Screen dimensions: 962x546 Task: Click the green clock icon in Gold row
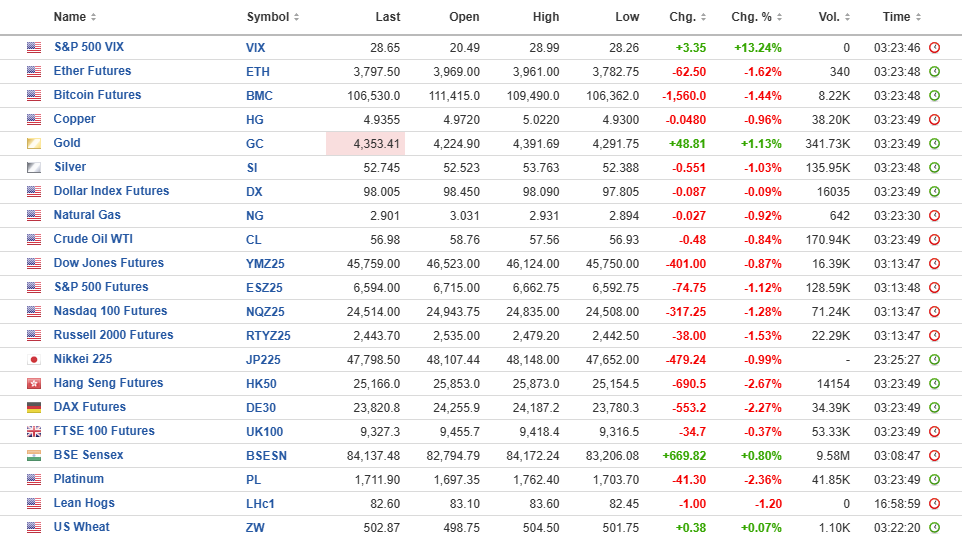(x=934, y=144)
